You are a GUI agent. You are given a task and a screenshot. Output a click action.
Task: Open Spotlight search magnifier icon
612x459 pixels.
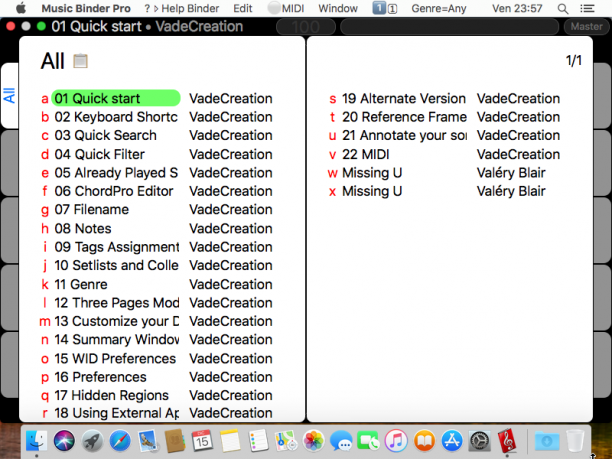pos(562,9)
